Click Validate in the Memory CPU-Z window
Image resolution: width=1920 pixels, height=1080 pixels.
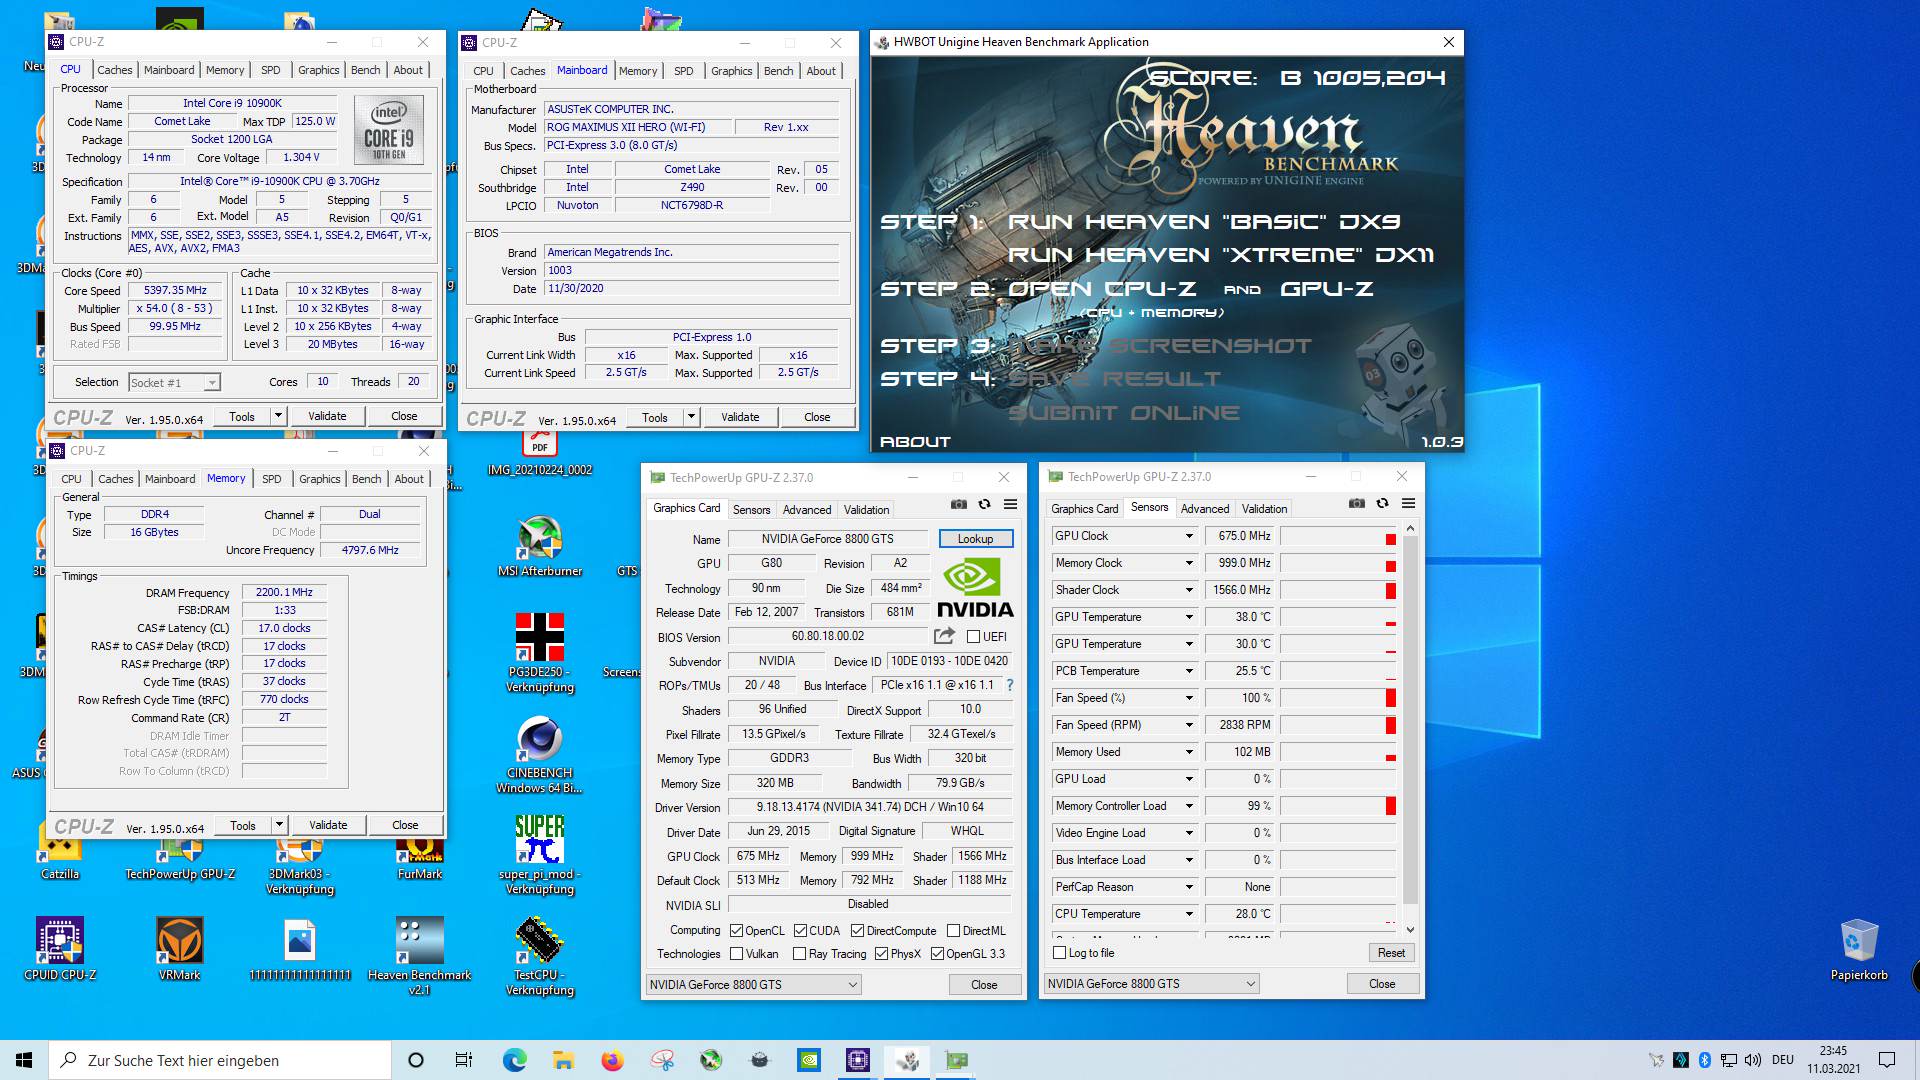328,826
